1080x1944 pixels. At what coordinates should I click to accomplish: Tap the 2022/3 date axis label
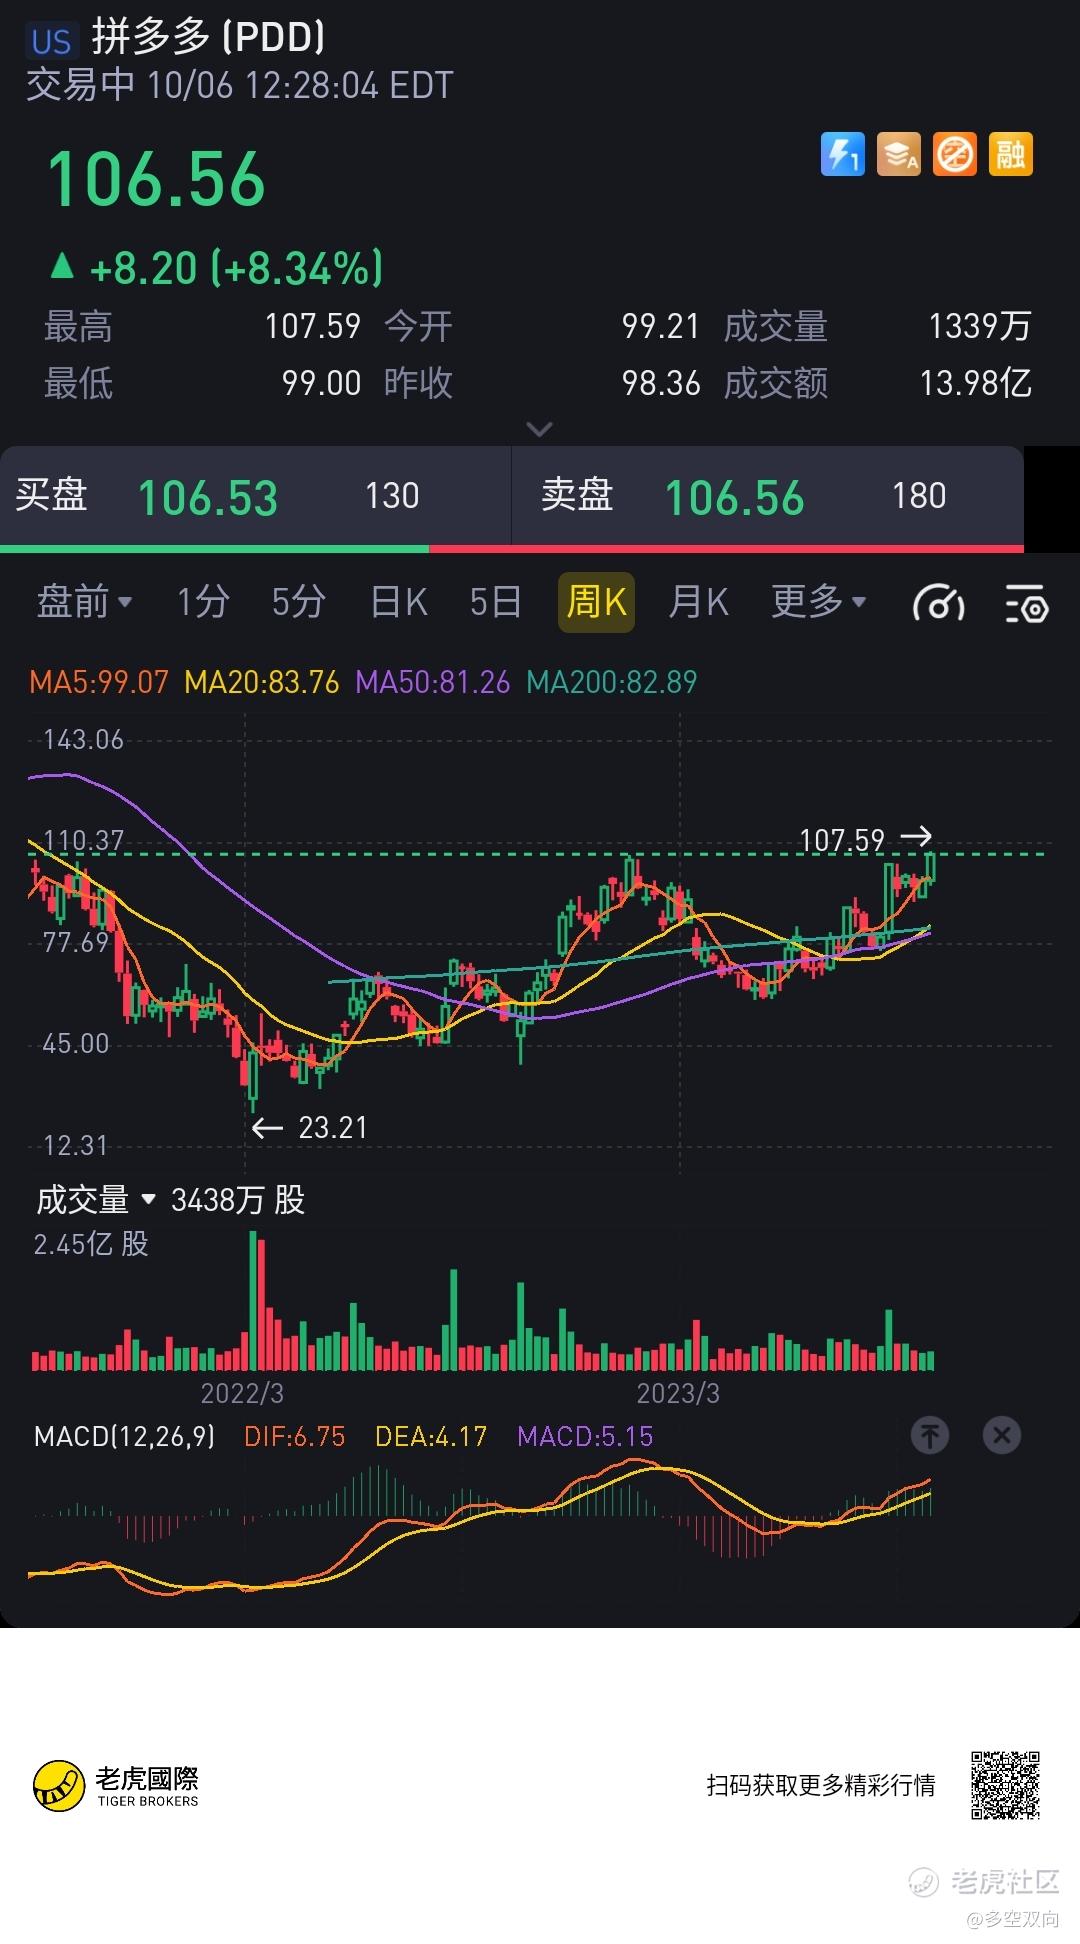click(x=242, y=1393)
